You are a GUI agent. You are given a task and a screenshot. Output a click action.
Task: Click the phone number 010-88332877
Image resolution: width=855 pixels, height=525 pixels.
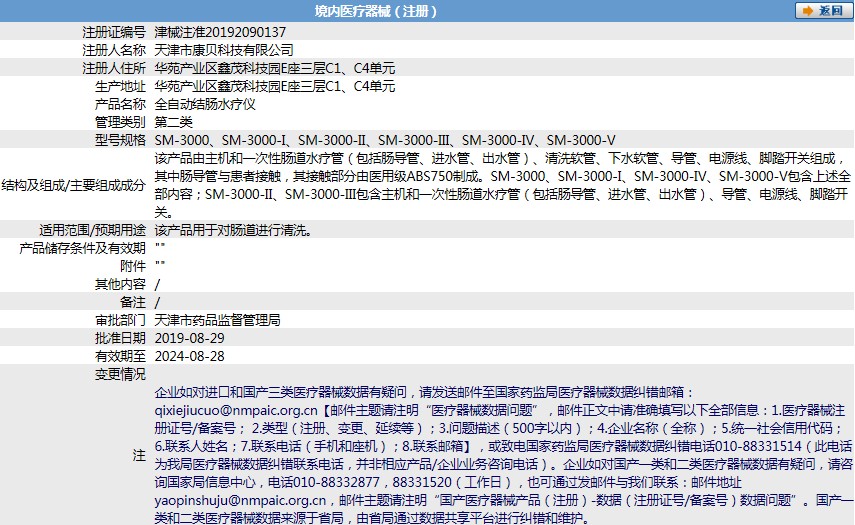point(336,482)
